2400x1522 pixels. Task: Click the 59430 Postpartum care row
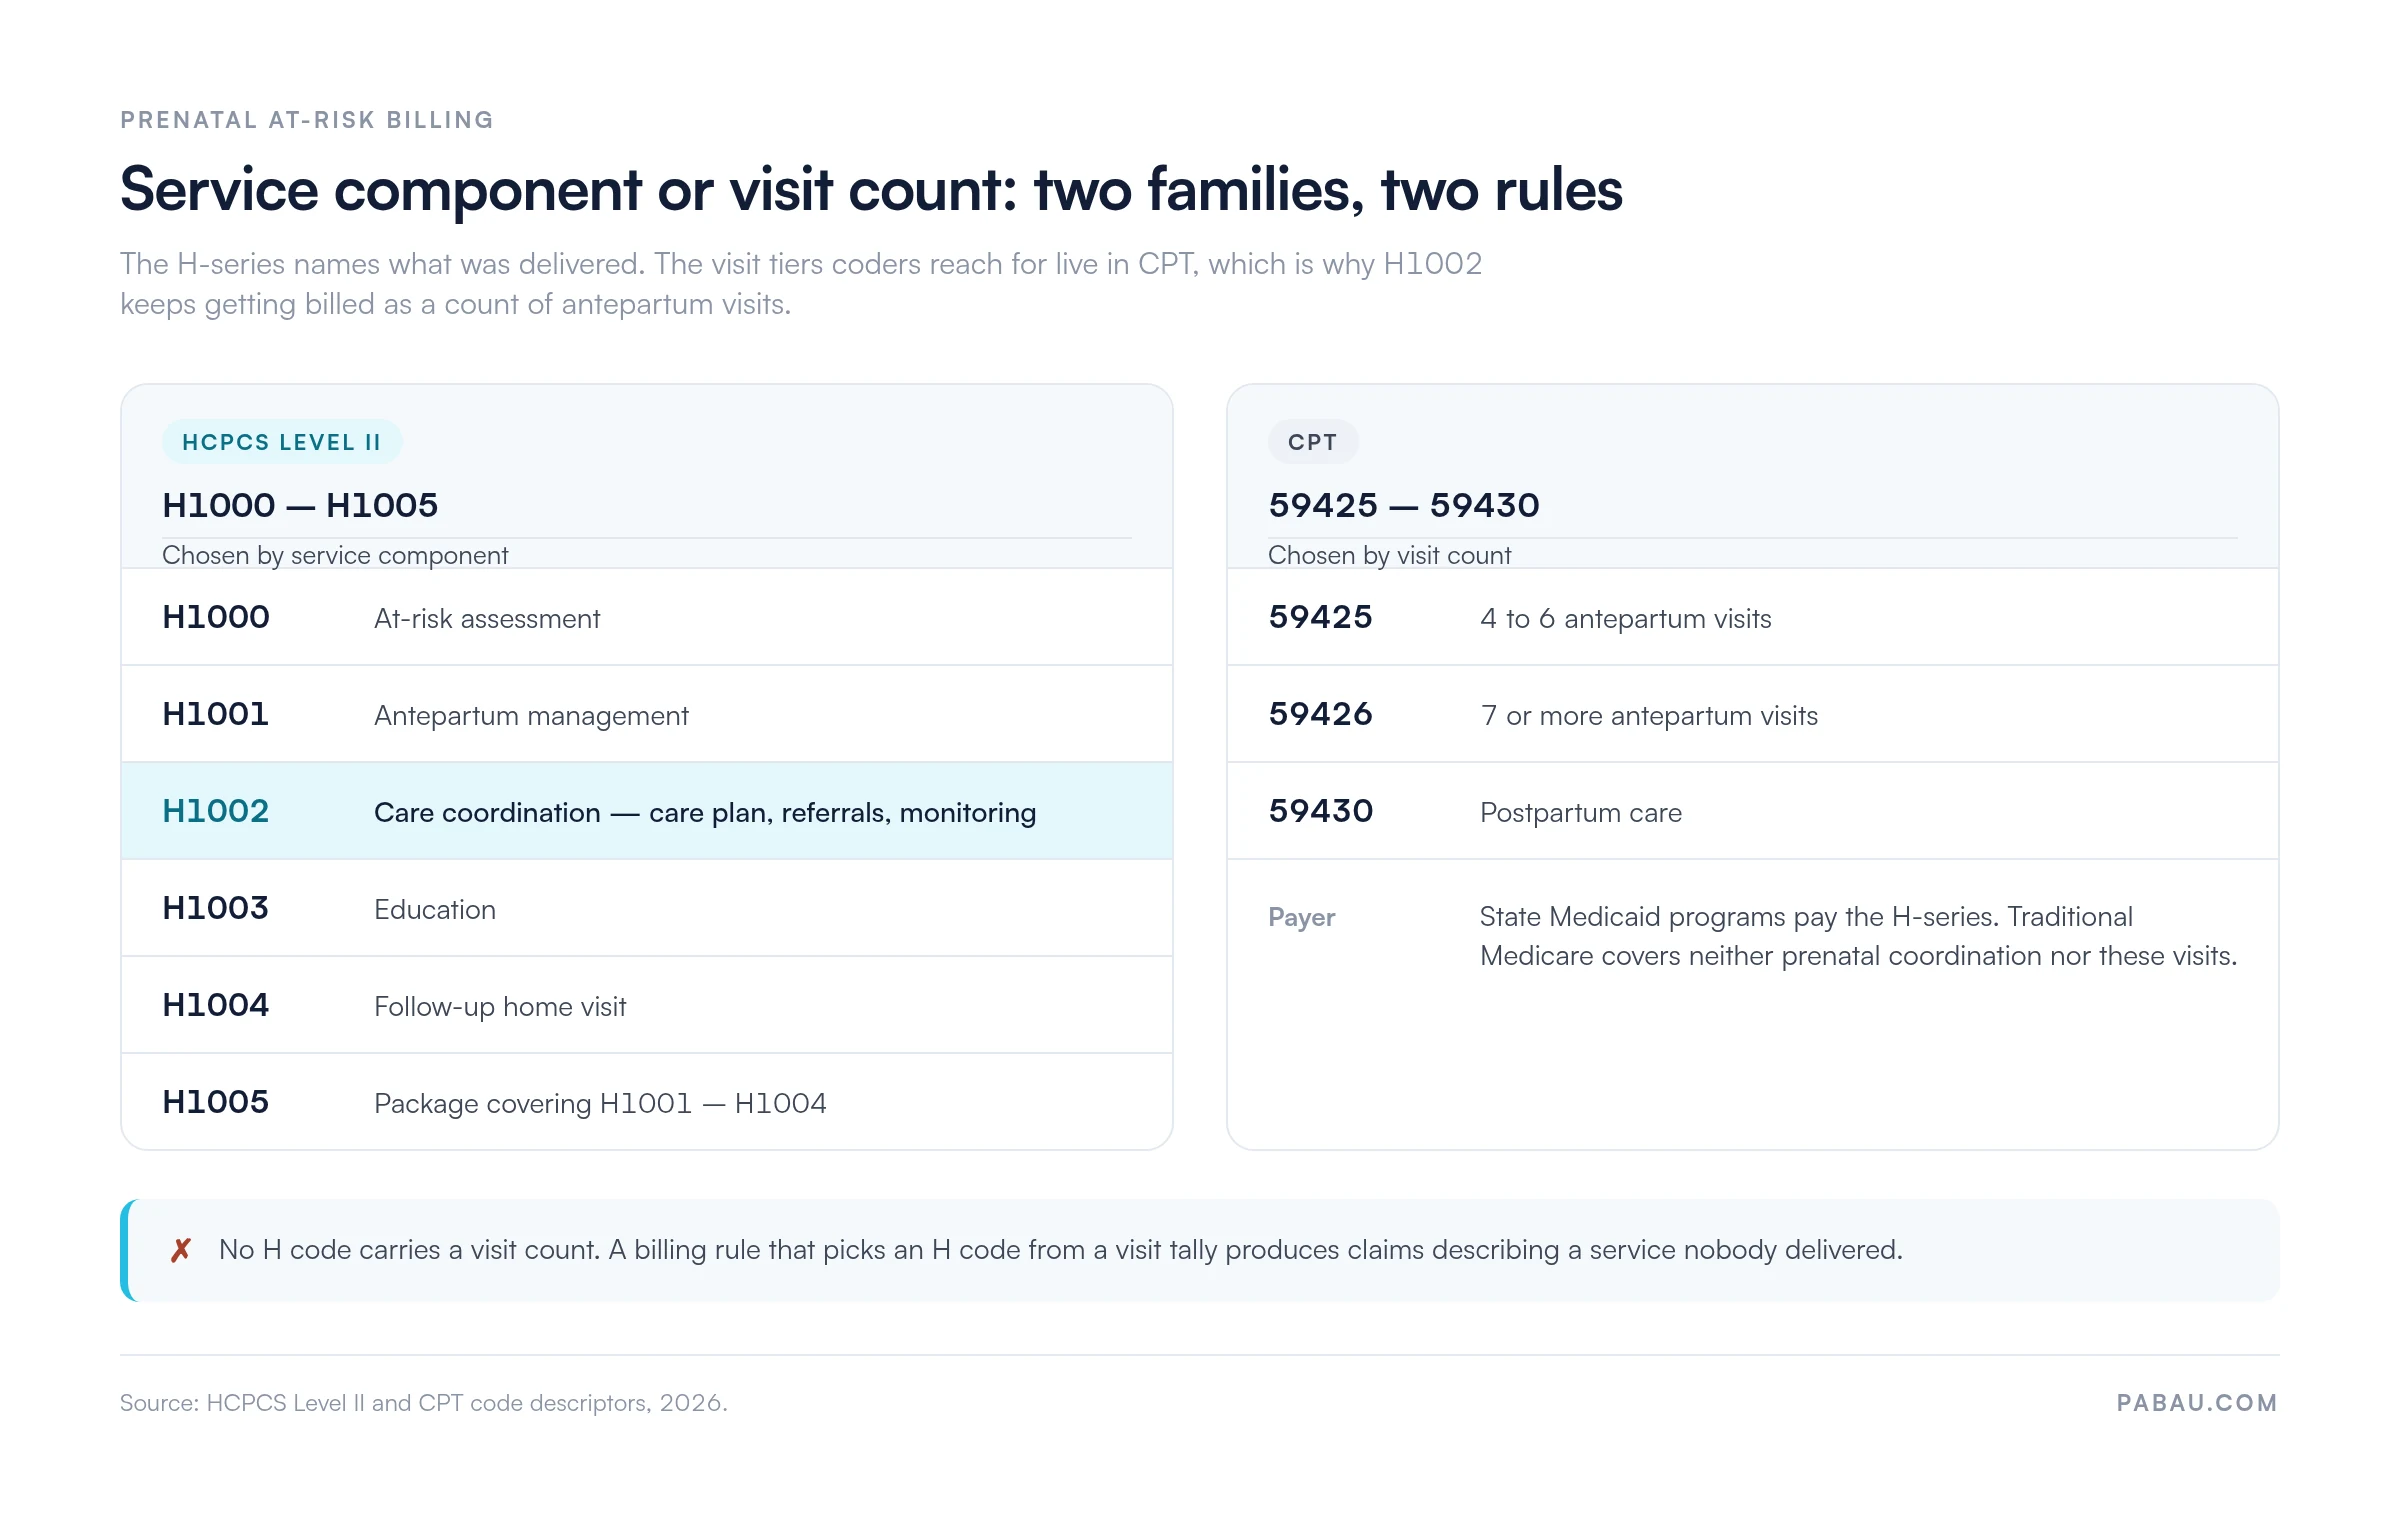click(x=1753, y=811)
